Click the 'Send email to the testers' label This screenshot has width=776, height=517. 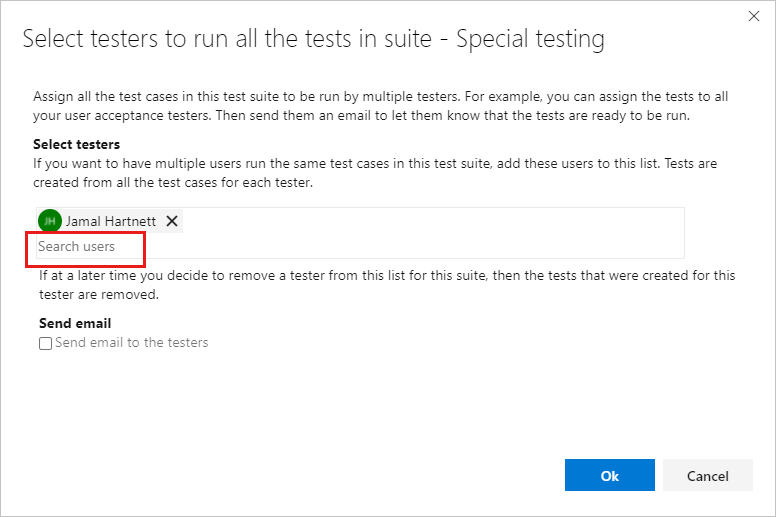pos(132,343)
